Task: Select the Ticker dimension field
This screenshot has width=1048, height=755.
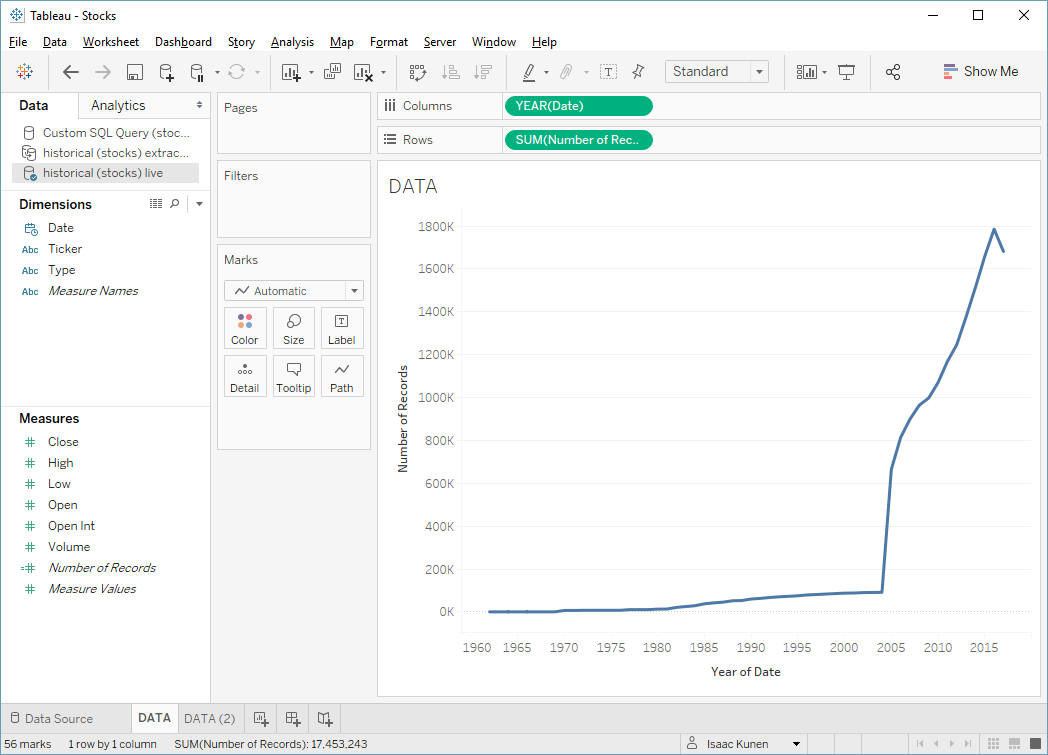Action: click(x=65, y=249)
